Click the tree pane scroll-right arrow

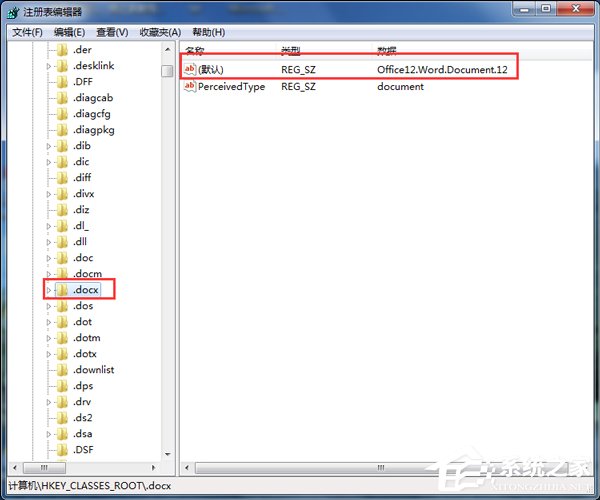(x=153, y=467)
